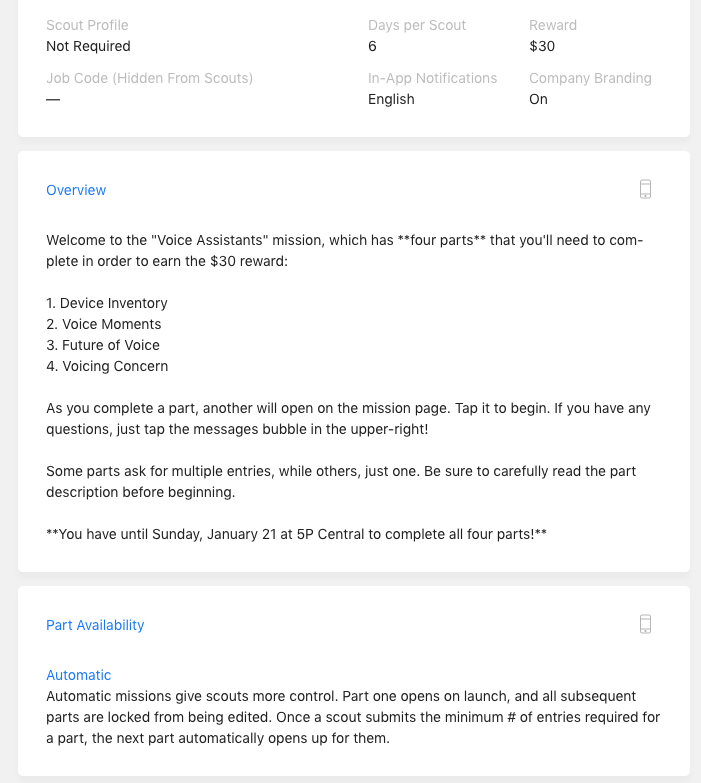Click the "Not Required" scout profile value
This screenshot has width=701, height=783.
[x=88, y=46]
